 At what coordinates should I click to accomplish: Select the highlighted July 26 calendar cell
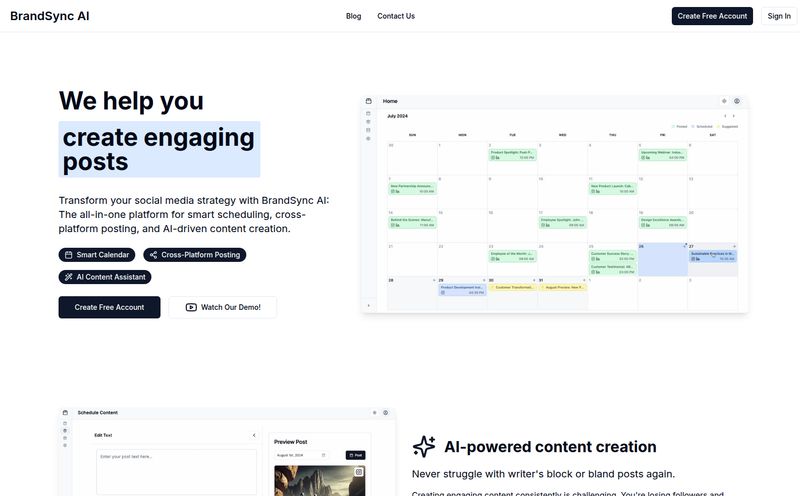(x=662, y=260)
